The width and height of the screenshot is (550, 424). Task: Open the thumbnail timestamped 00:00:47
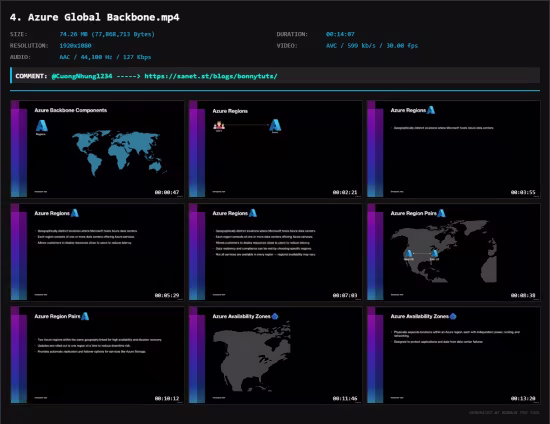[97, 149]
